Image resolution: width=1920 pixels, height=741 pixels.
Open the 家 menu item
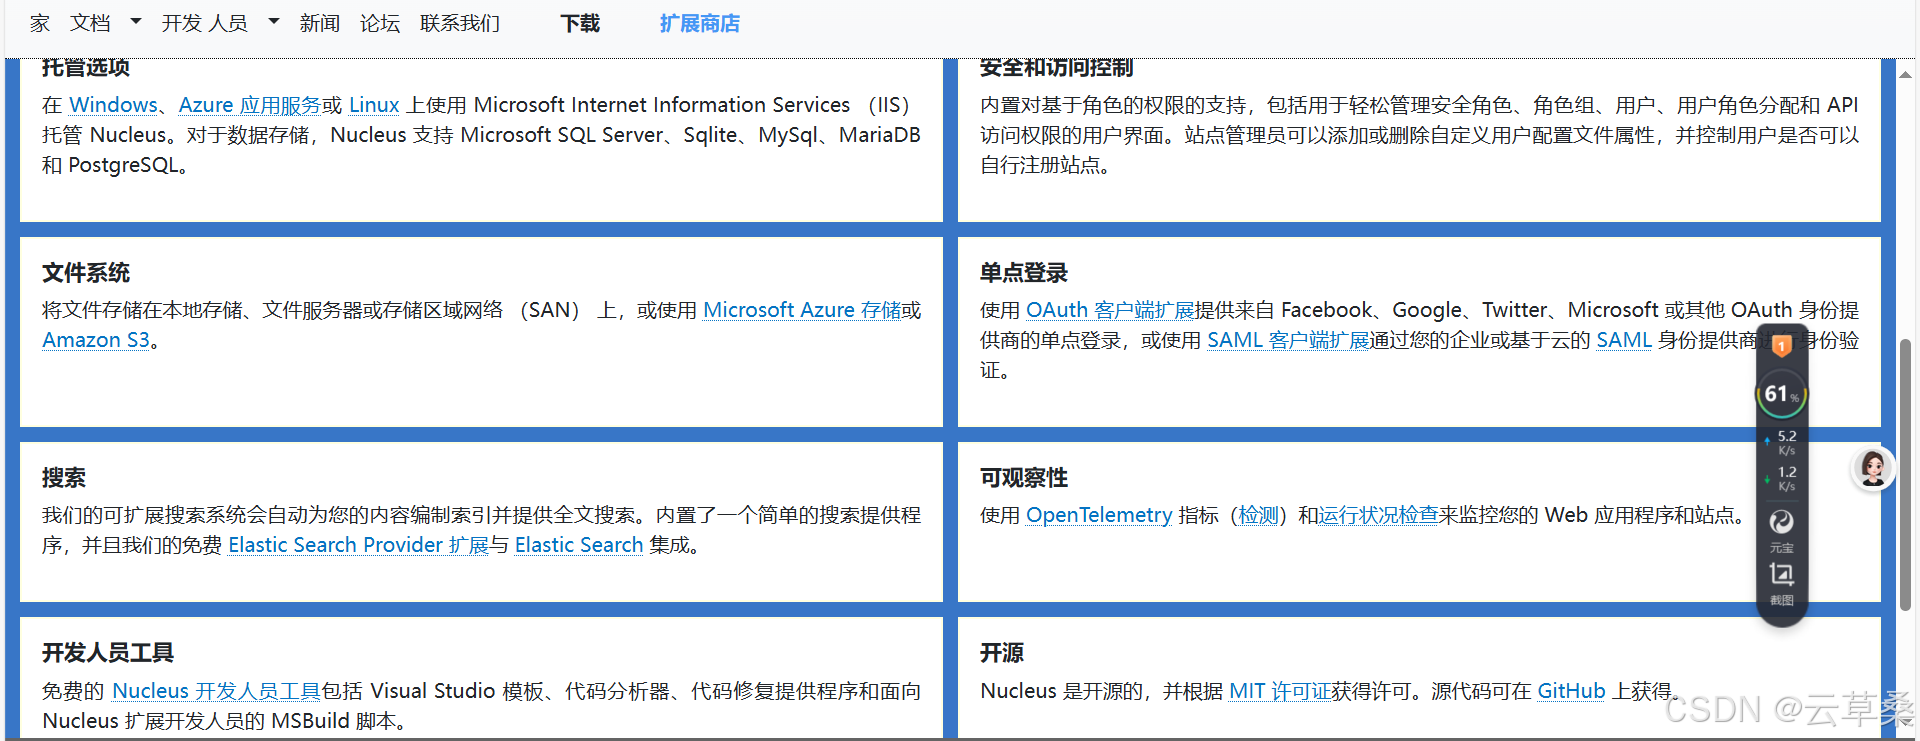coord(40,23)
